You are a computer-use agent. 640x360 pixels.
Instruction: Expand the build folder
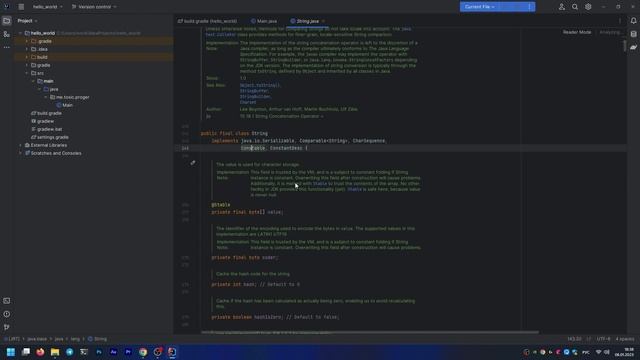click(x=27, y=57)
